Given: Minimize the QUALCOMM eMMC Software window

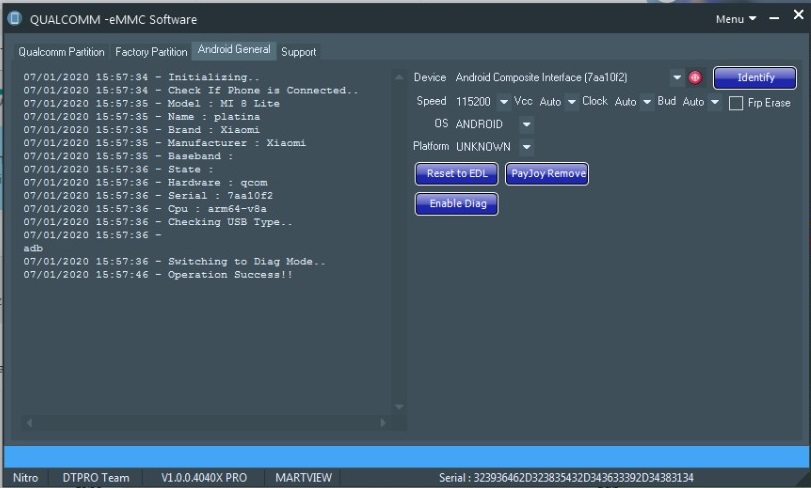Looking at the screenshot, I should click(774, 18).
